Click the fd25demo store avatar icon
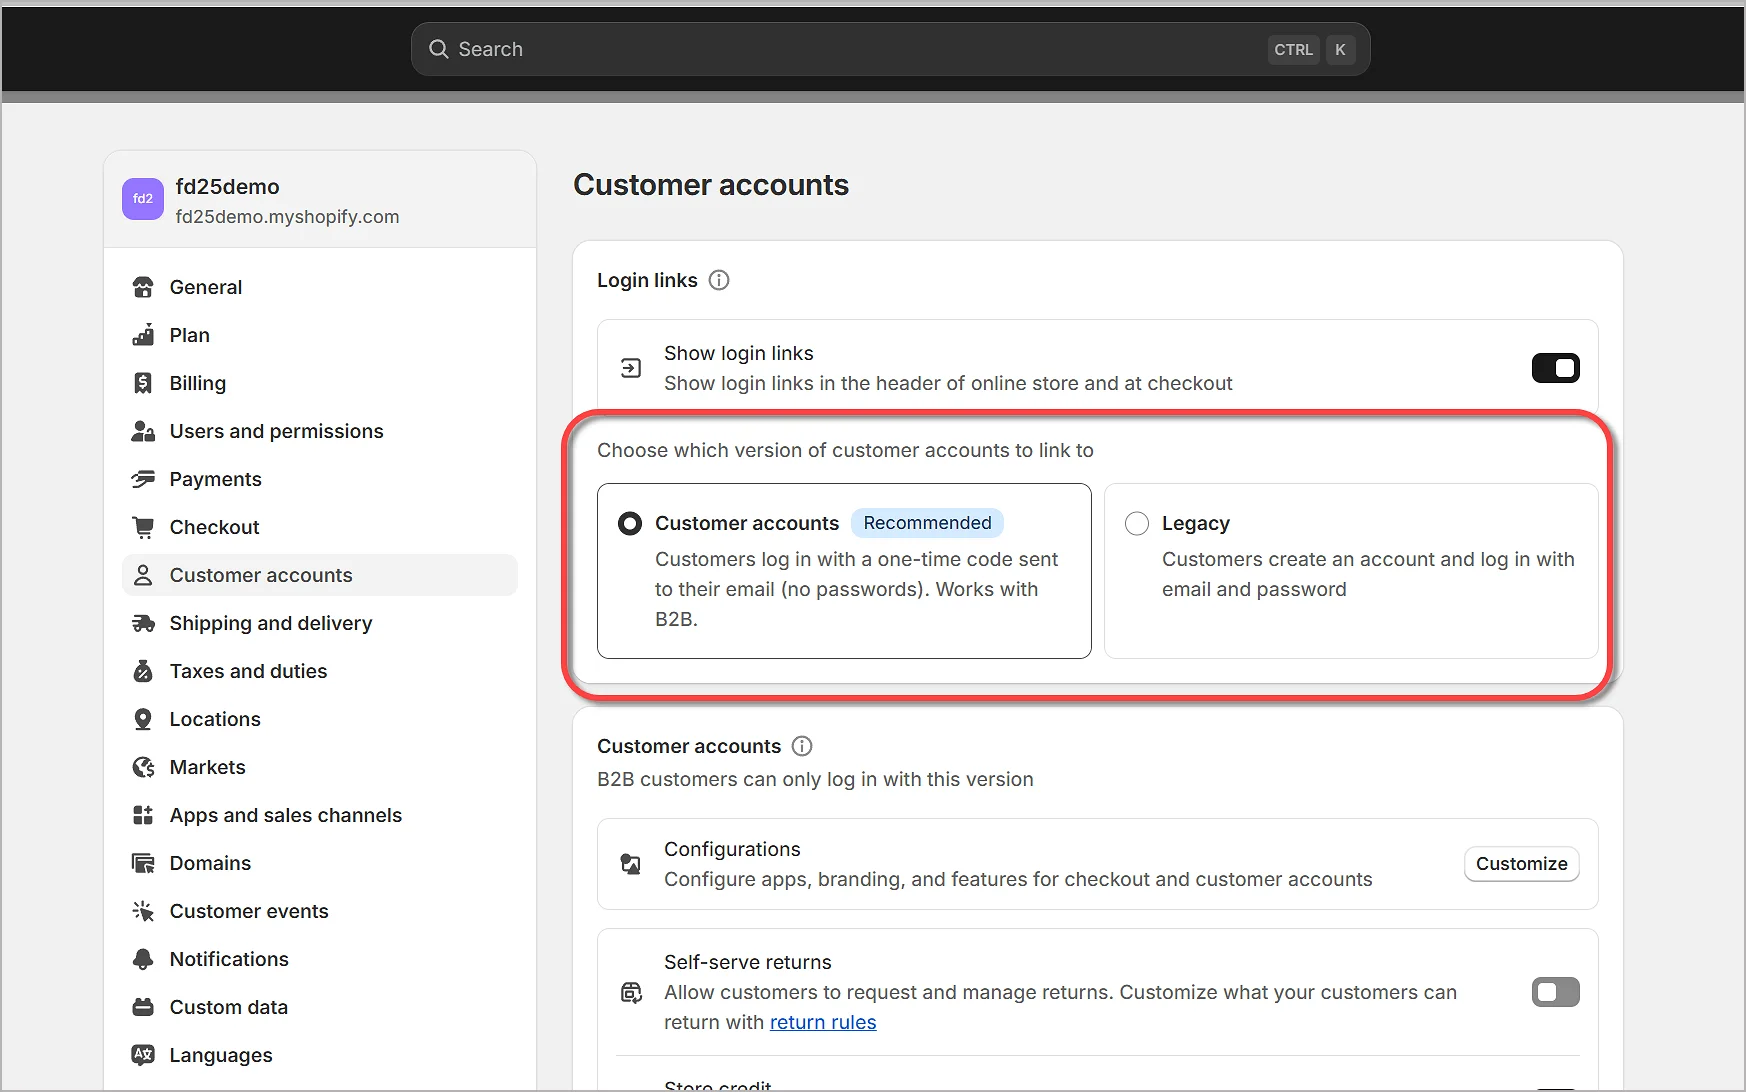 tap(143, 199)
